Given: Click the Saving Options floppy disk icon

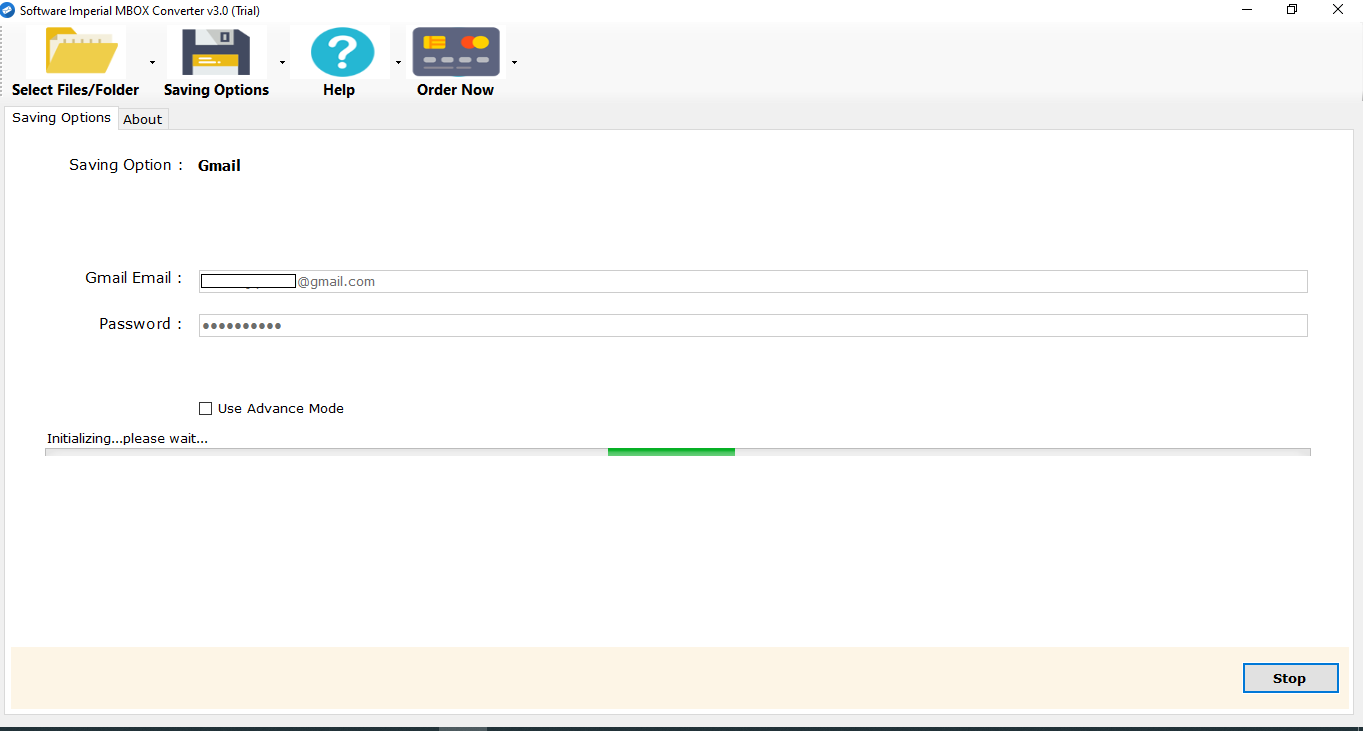Looking at the screenshot, I should (216, 52).
